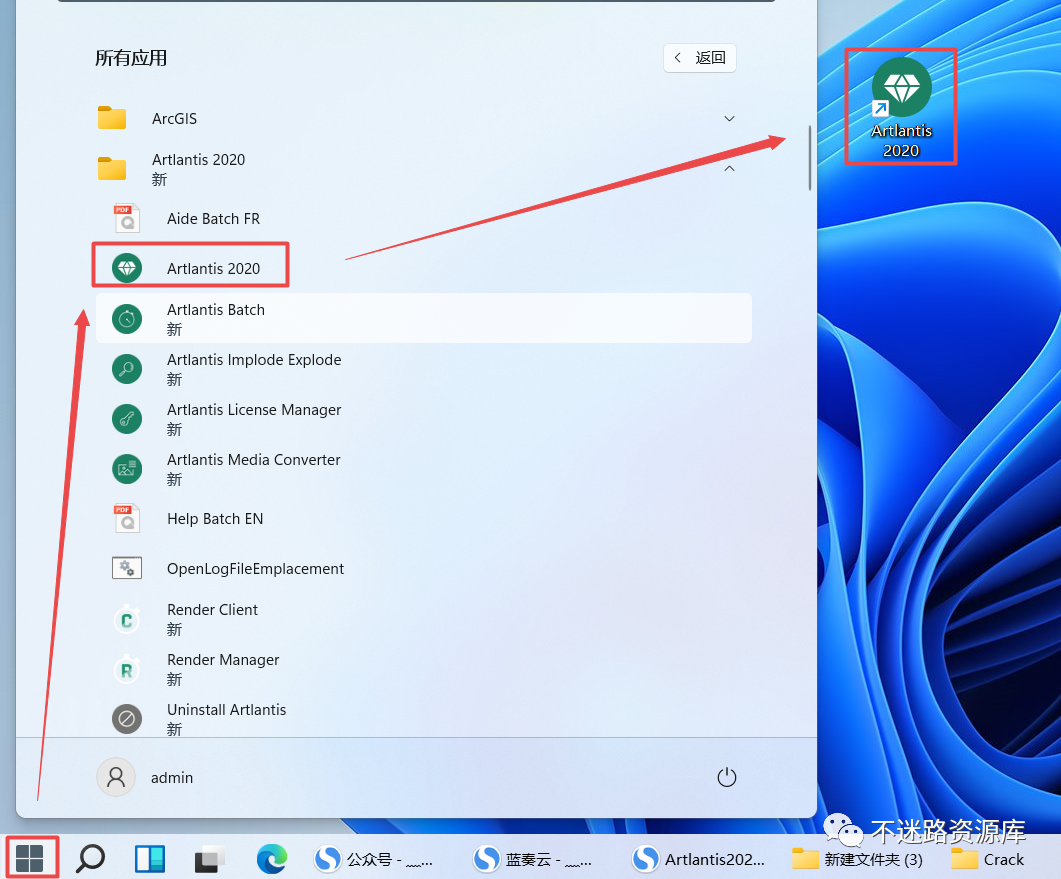The width and height of the screenshot is (1061, 879).
Task: Collapse the Artlantis 2020 folder chevron
Action: (x=729, y=168)
